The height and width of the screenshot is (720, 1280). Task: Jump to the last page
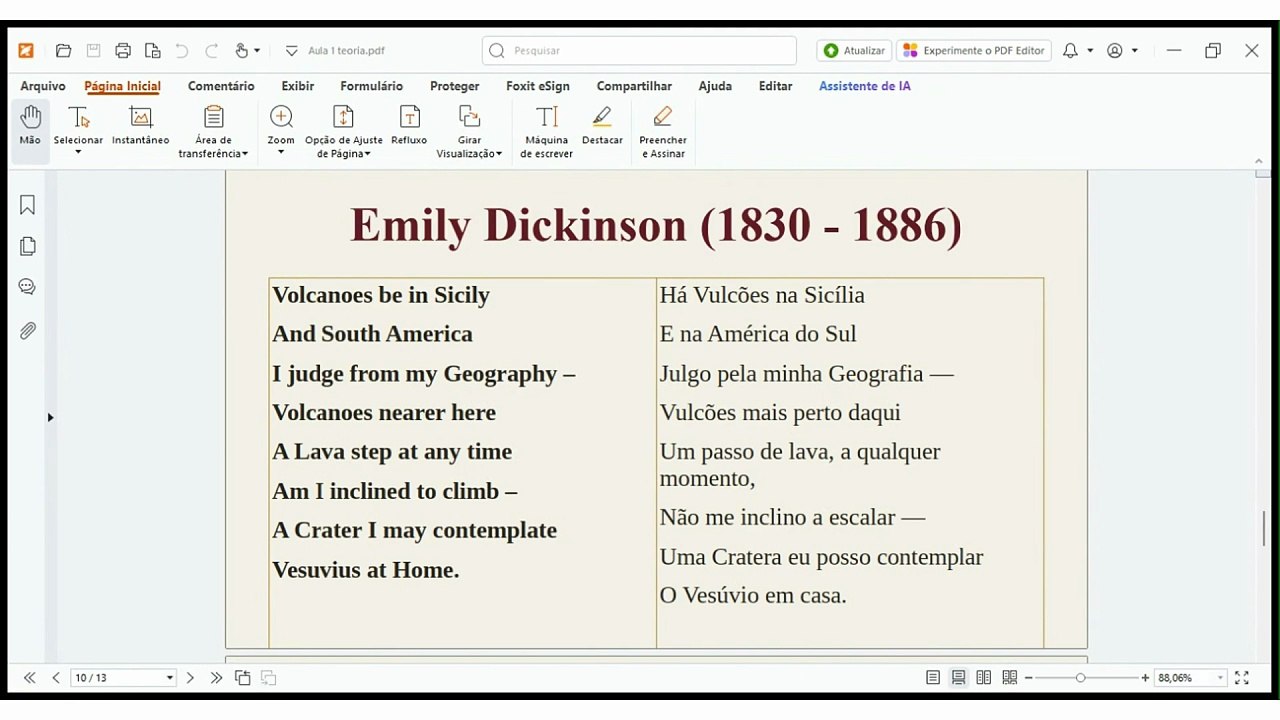216,678
